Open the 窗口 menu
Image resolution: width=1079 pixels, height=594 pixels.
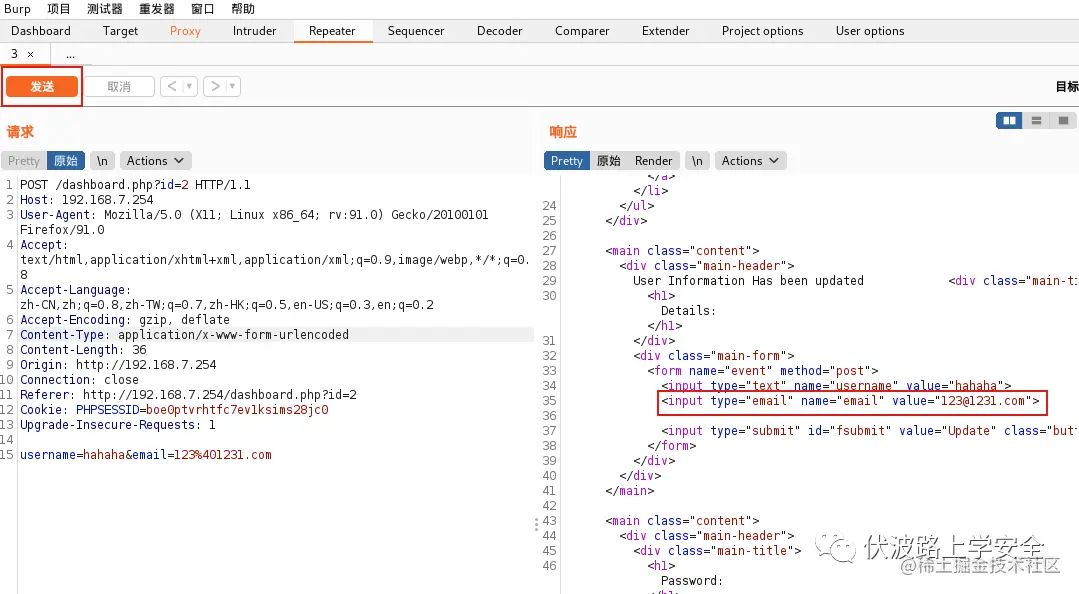click(202, 9)
